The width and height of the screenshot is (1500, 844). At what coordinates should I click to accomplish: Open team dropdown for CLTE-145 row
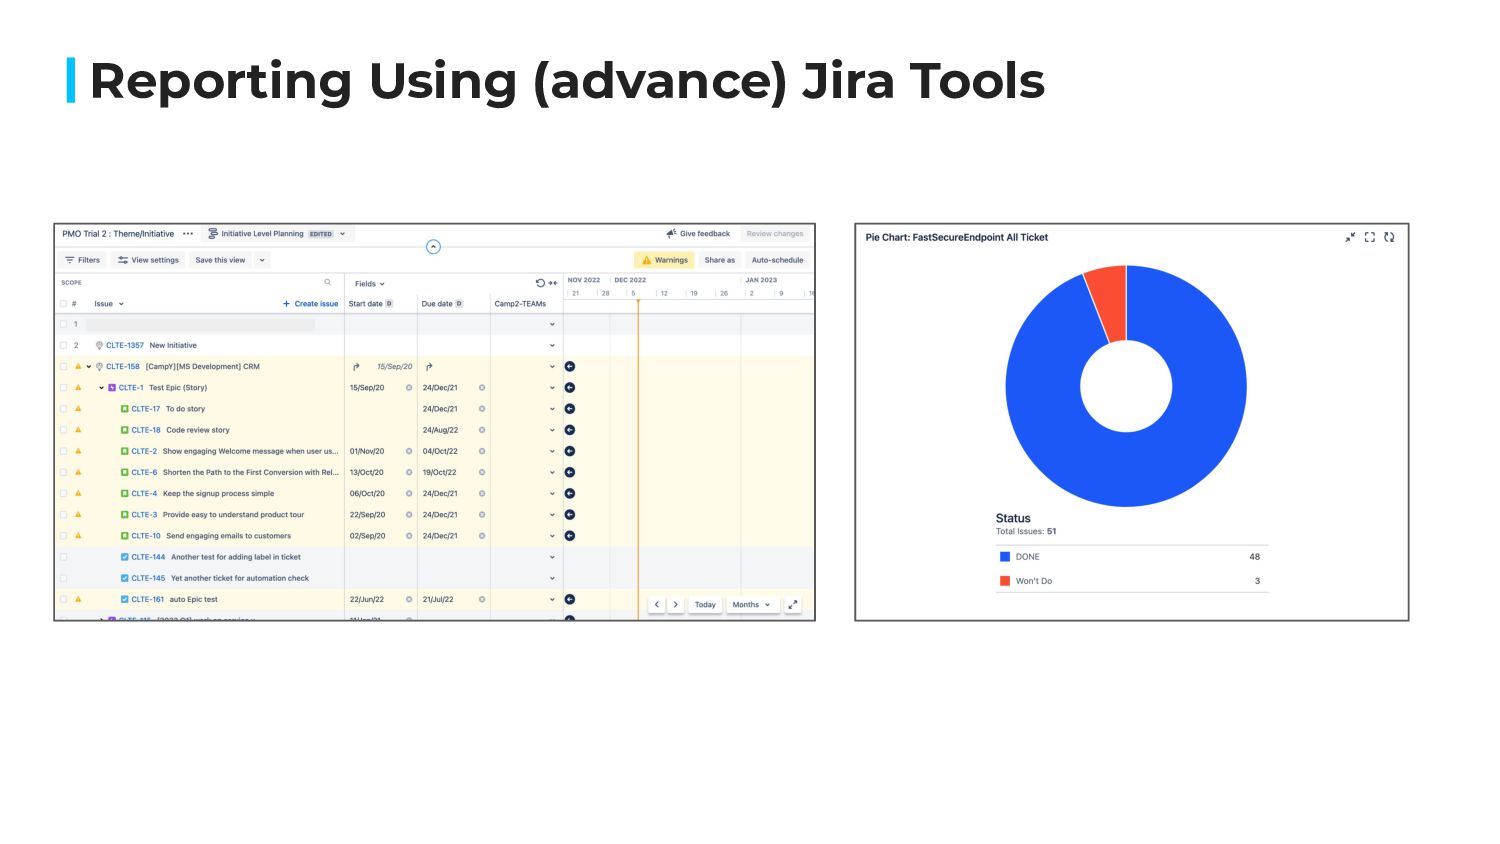(552, 578)
